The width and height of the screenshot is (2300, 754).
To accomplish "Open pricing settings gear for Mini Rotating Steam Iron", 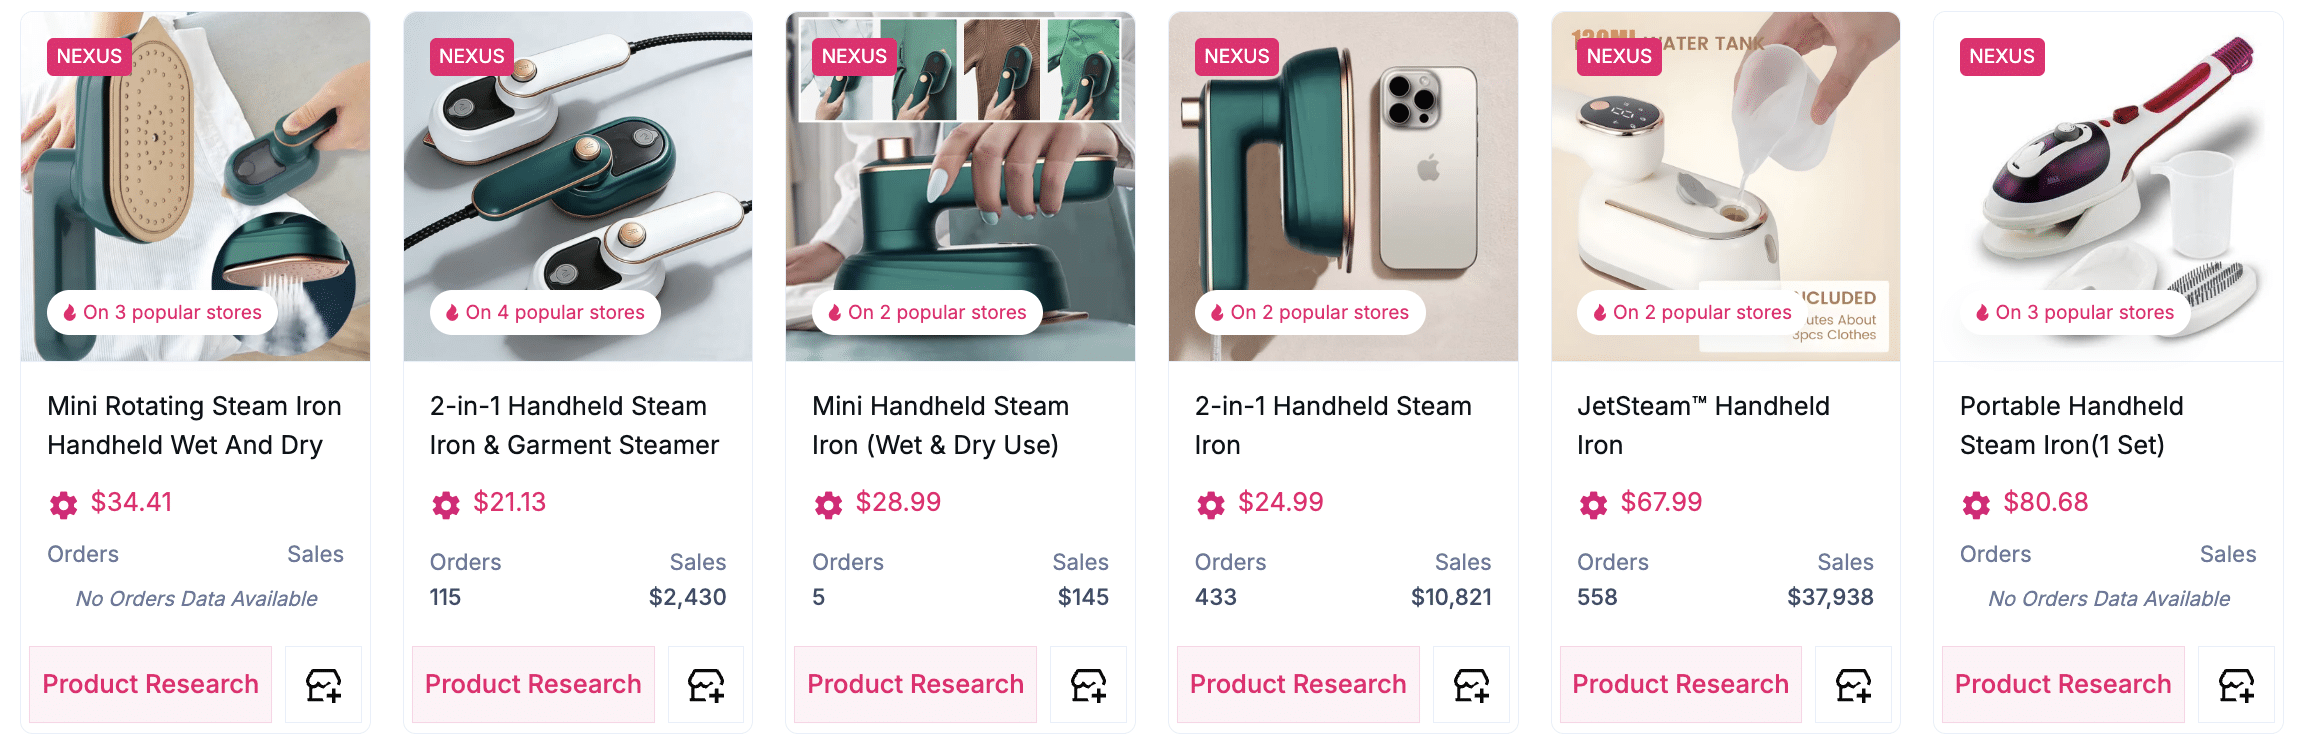I will pos(63,505).
